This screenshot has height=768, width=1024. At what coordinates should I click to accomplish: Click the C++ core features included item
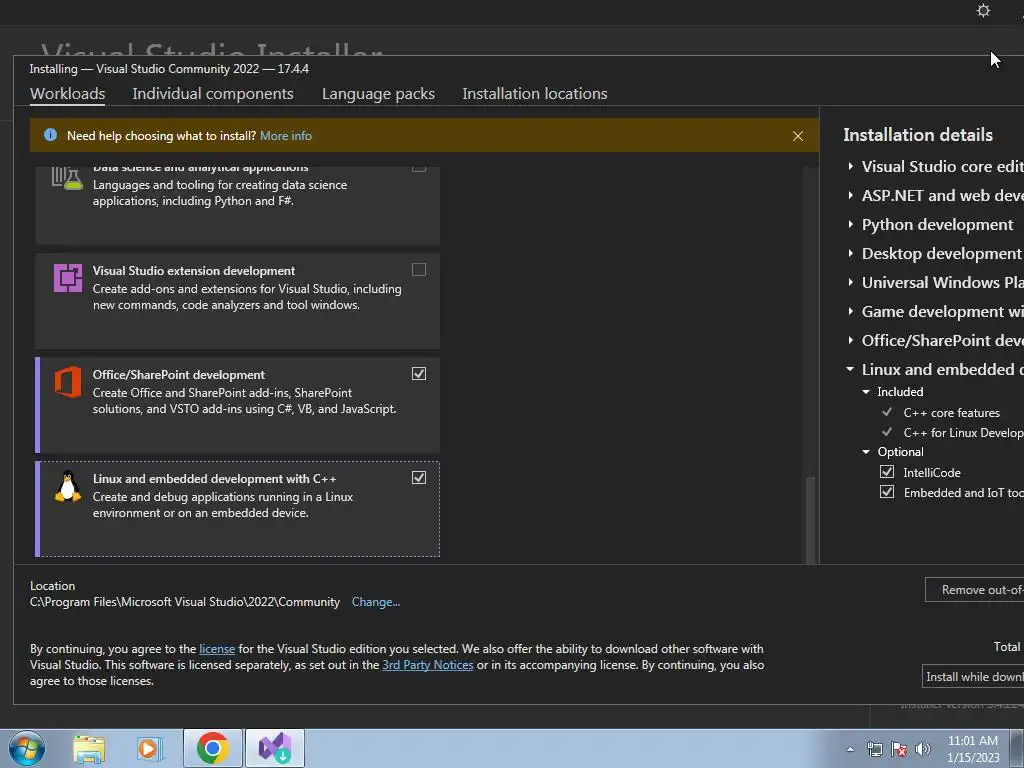click(952, 413)
